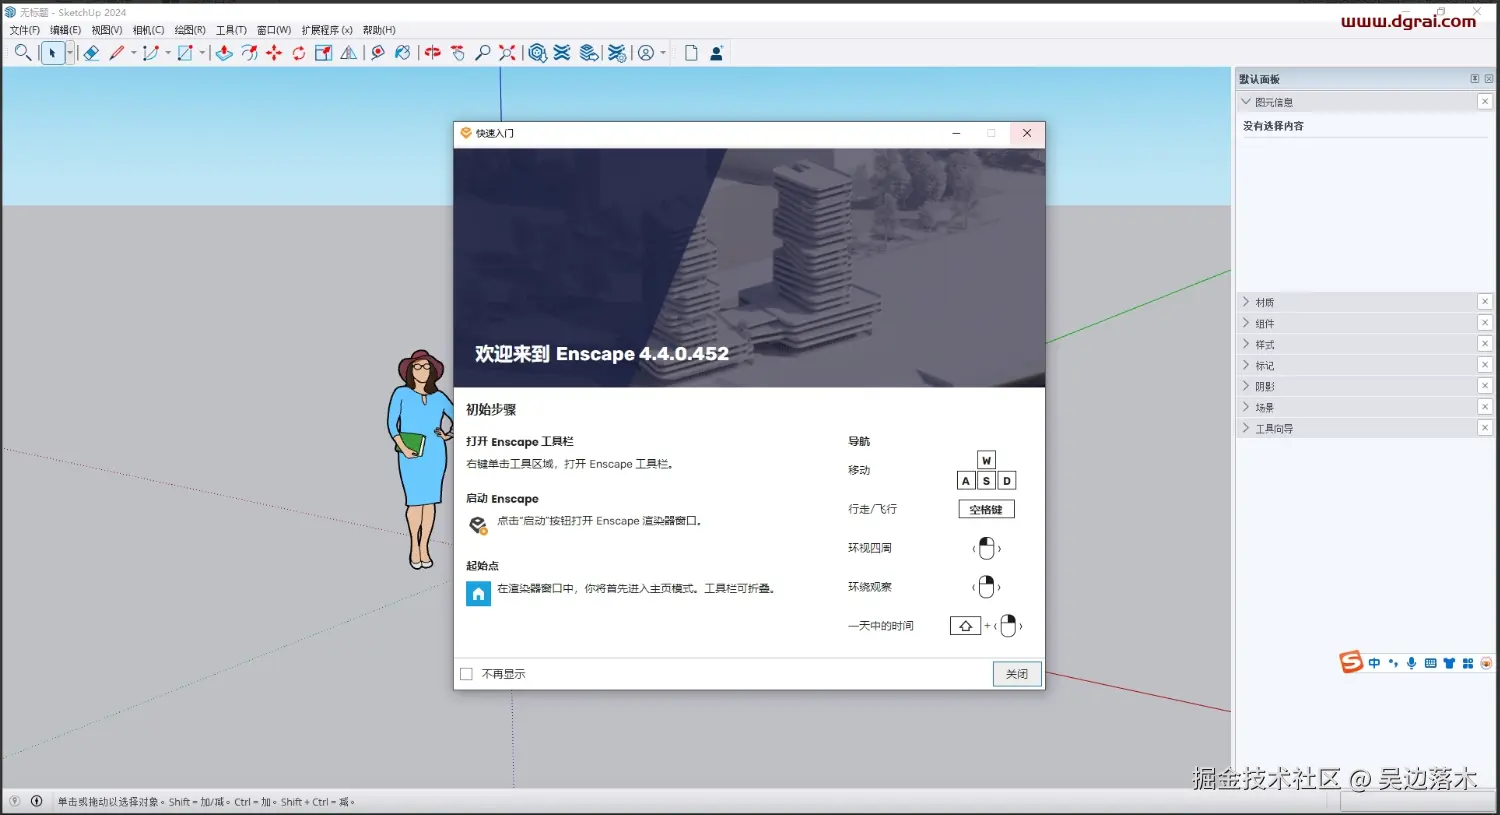Expand the 样式 panel
This screenshot has height=815, width=1500.
(1246, 344)
